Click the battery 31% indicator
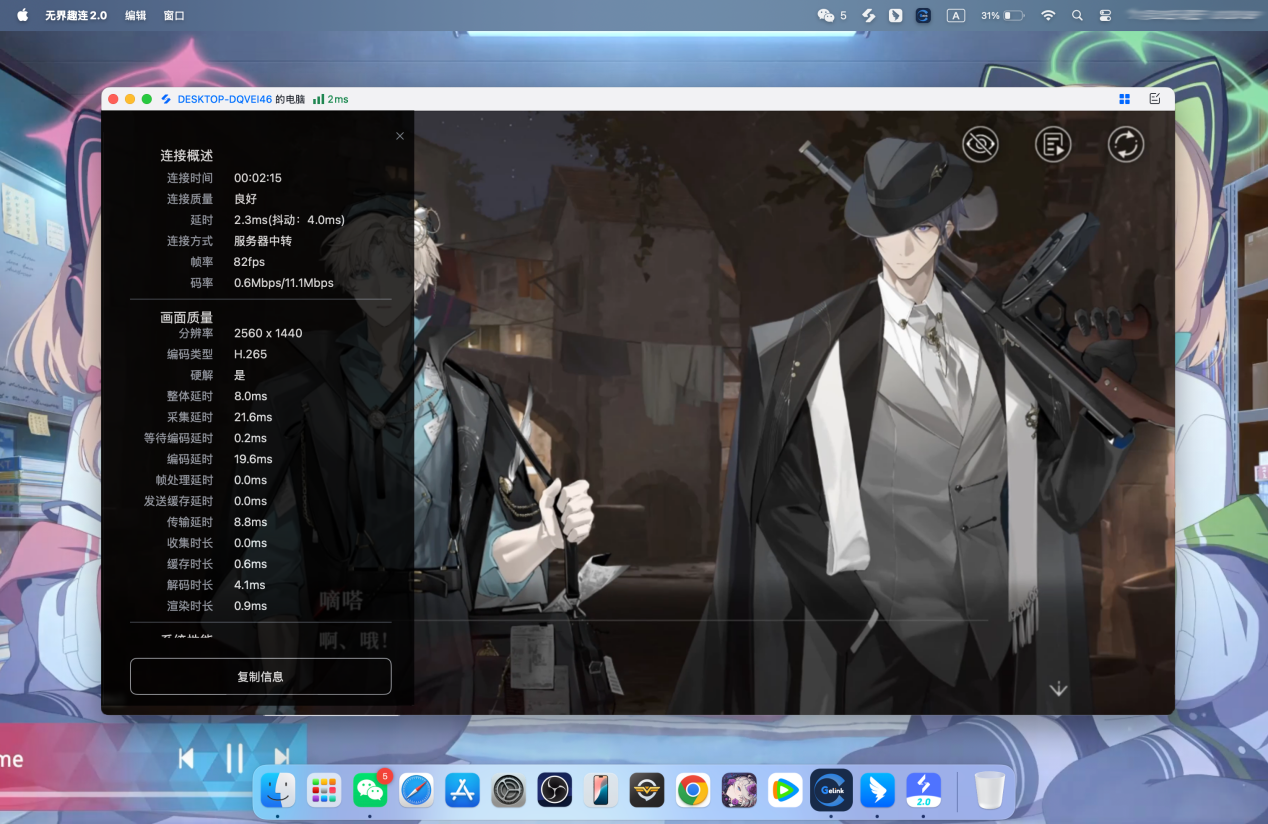 point(1002,15)
